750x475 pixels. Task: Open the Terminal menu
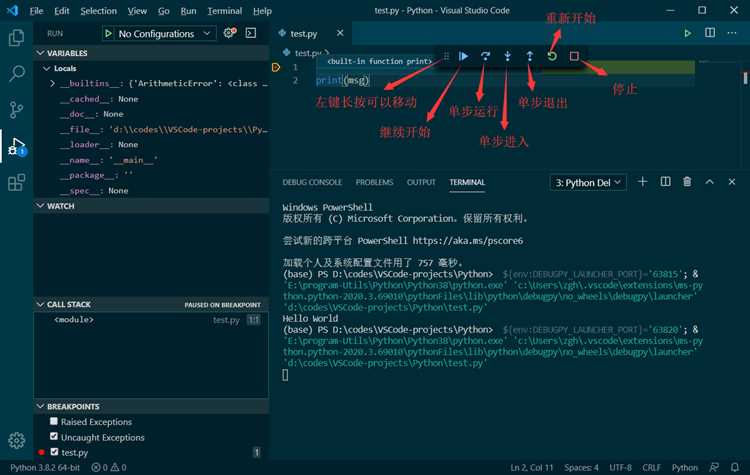(225, 11)
